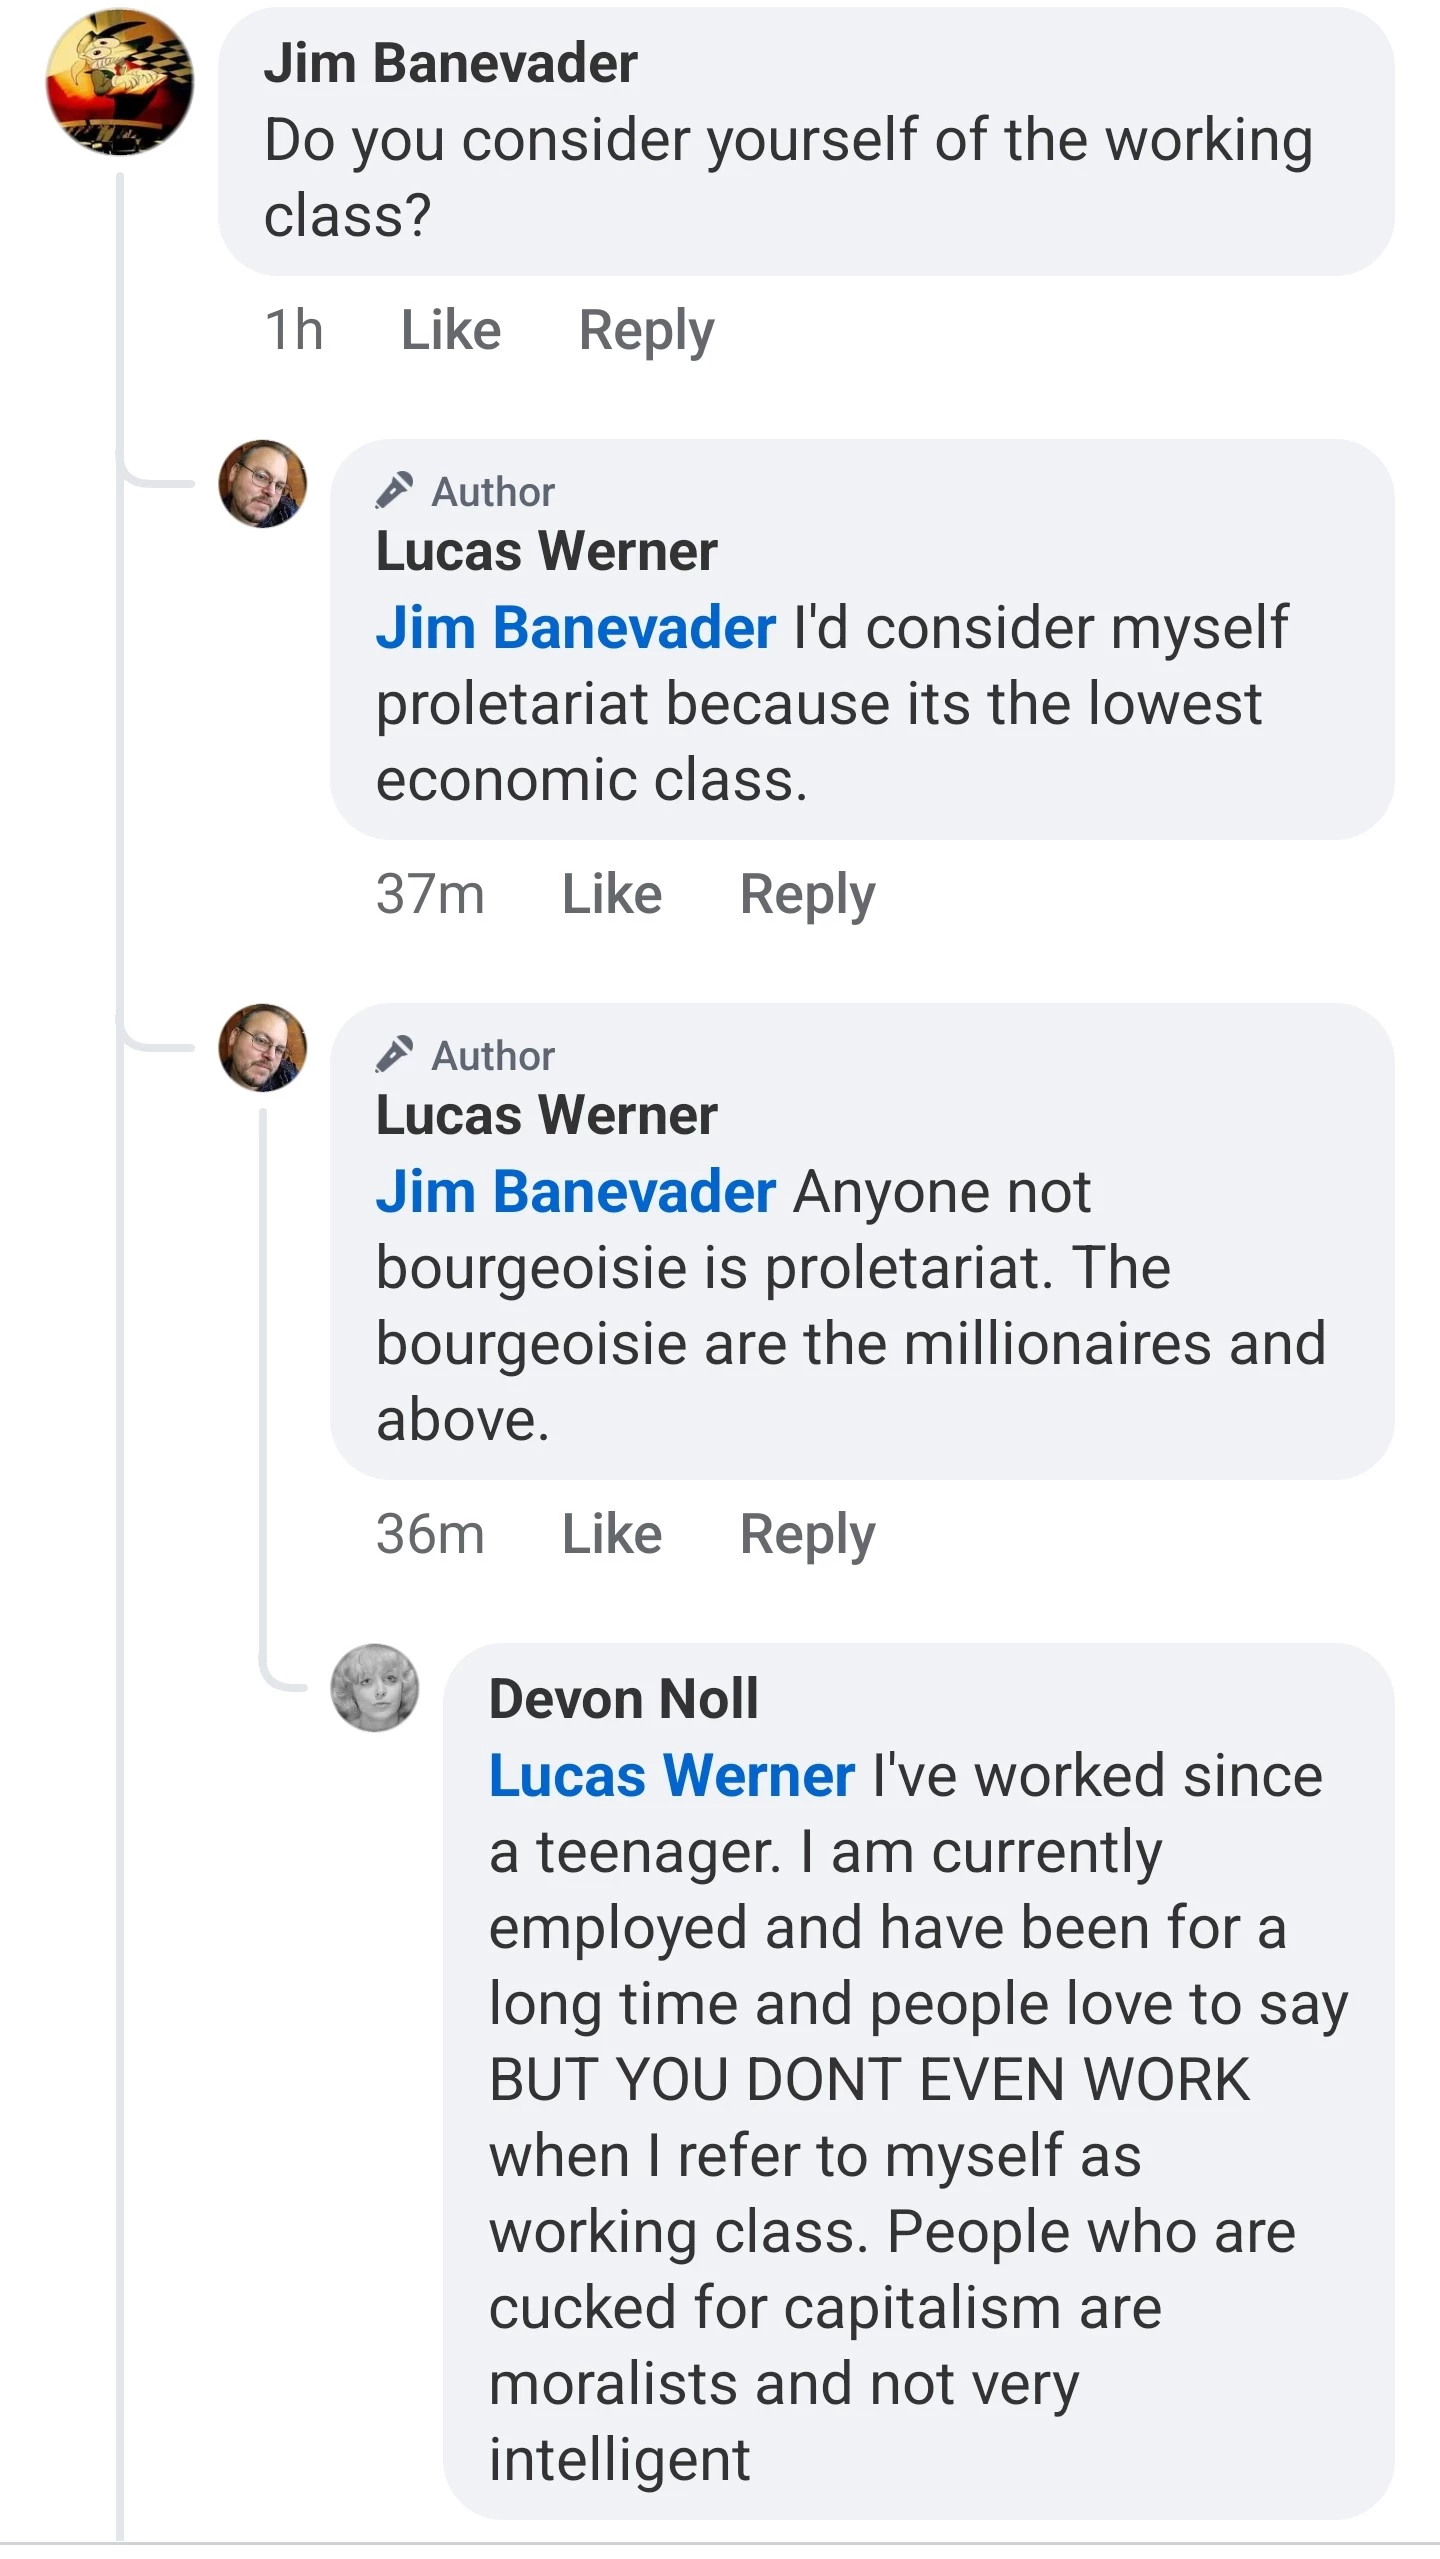
Task: Click the blue Jim Banevader mention before "I'd consider"
Action: [575, 628]
